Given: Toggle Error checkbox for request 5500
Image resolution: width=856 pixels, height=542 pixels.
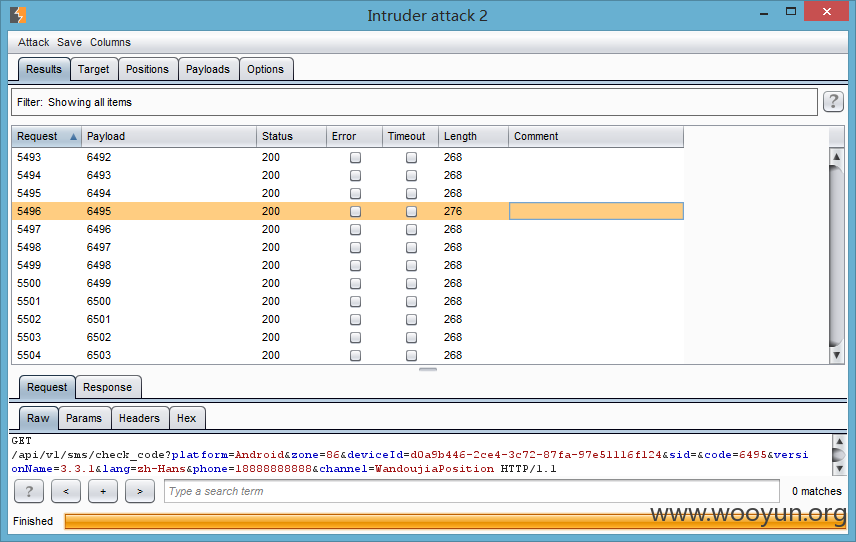Looking at the screenshot, I should tap(355, 283).
